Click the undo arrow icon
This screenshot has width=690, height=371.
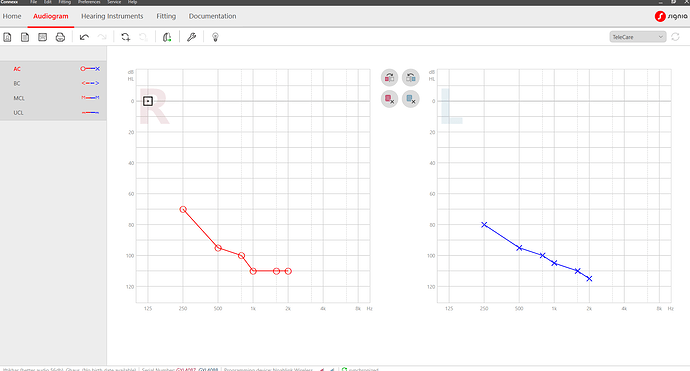click(84, 37)
